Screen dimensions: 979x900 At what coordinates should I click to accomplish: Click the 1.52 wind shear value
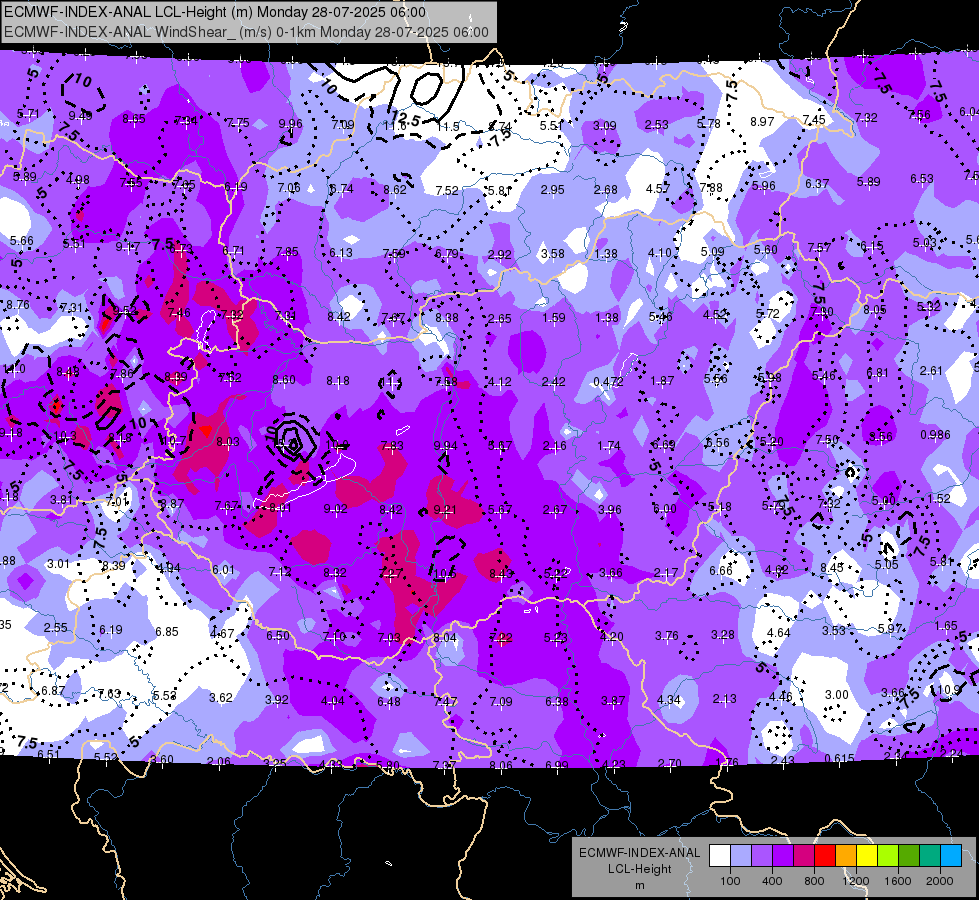click(x=939, y=498)
